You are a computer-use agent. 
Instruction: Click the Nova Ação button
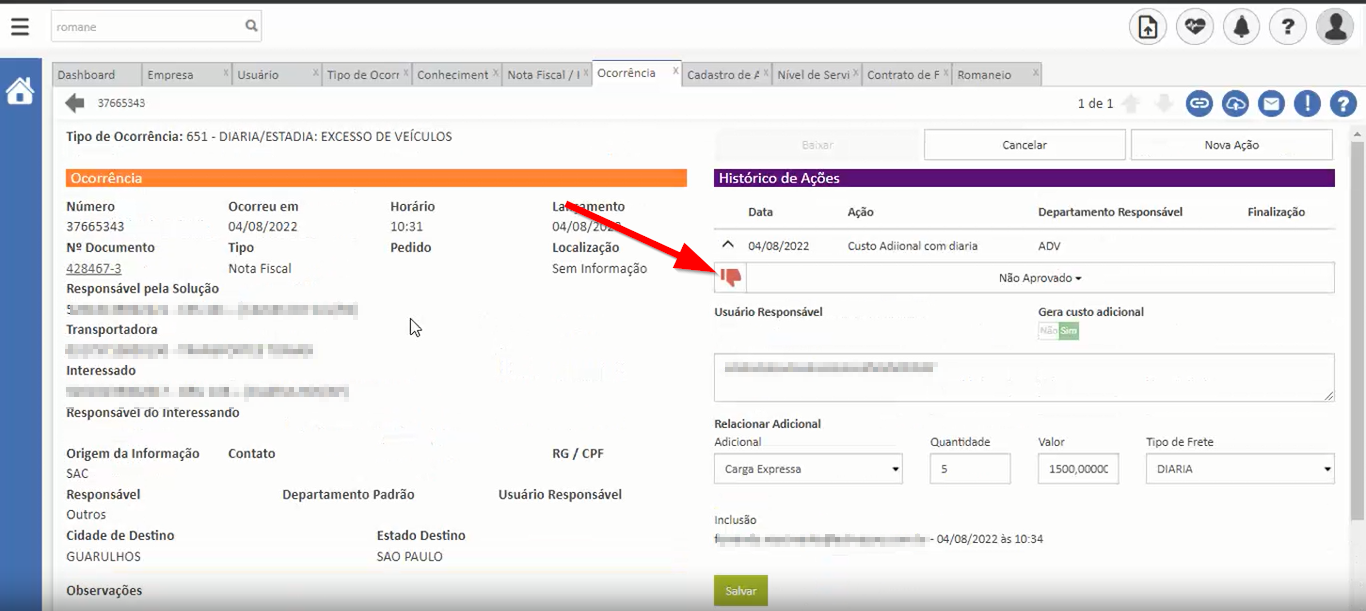click(x=1231, y=145)
